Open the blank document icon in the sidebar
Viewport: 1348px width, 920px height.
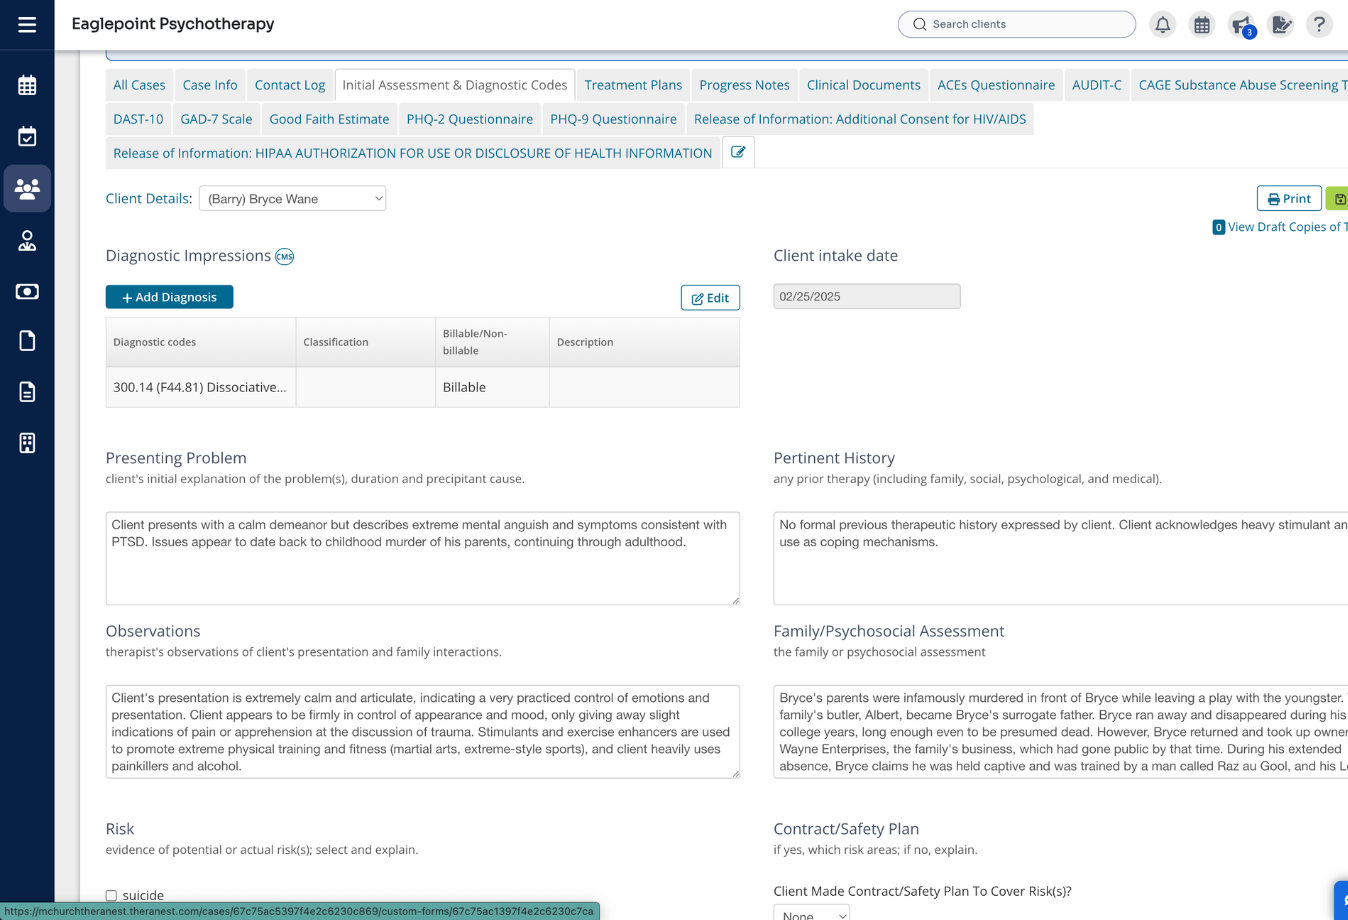point(27,341)
